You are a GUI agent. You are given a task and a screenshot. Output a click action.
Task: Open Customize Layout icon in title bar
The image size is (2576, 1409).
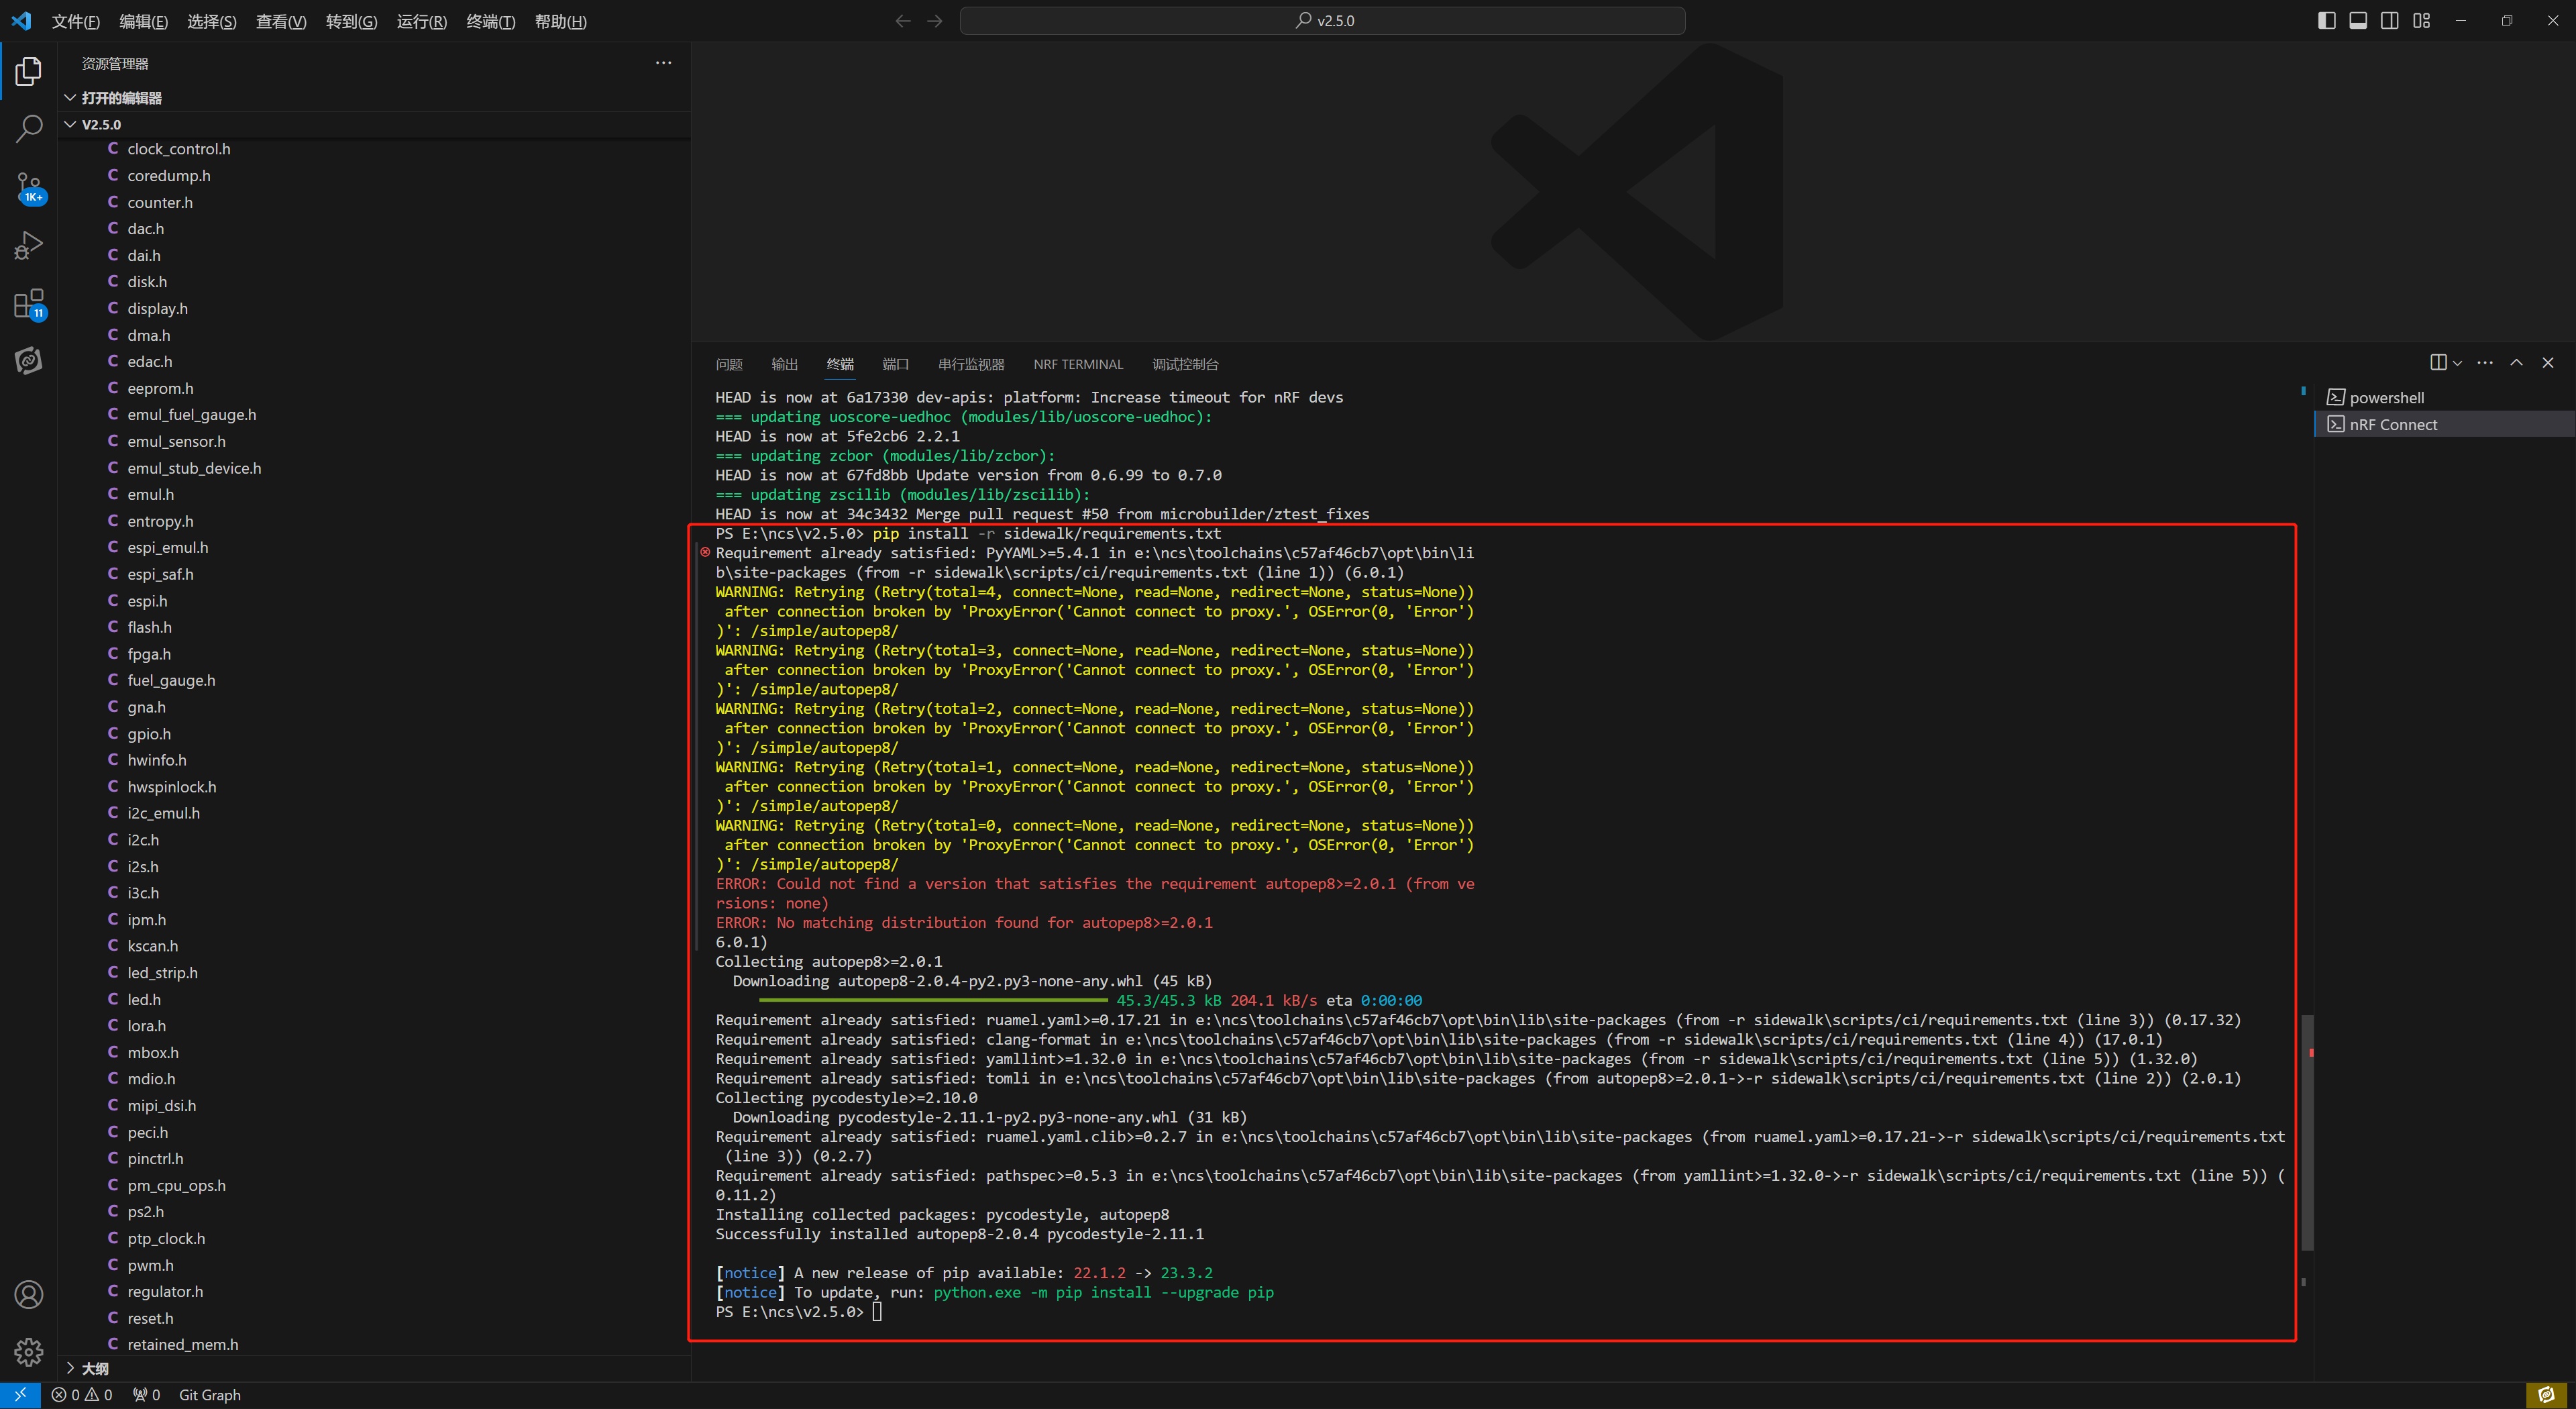[x=2421, y=21]
